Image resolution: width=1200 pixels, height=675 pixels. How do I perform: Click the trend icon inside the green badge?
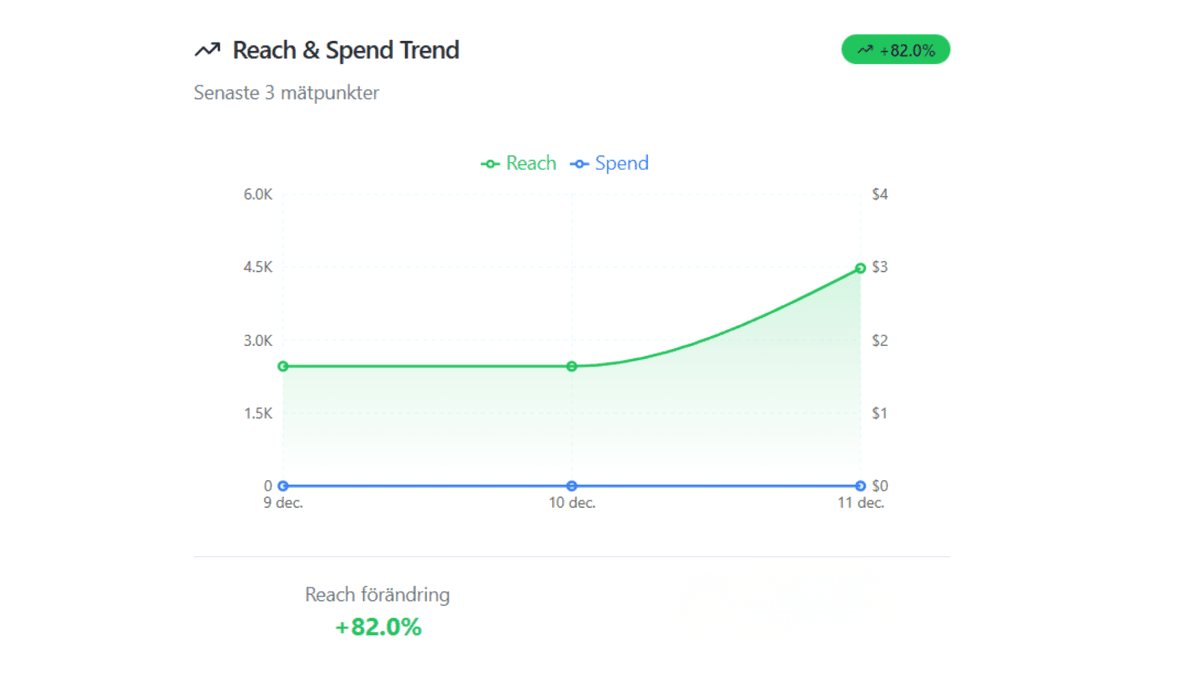point(866,49)
